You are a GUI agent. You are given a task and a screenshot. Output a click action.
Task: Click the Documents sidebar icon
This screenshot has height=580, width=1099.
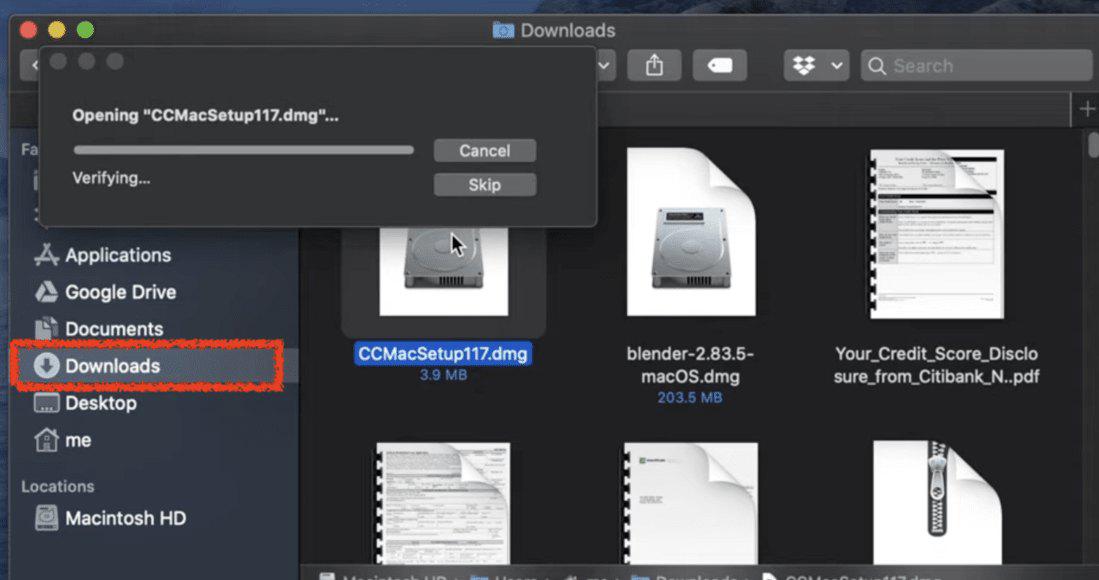tap(46, 329)
